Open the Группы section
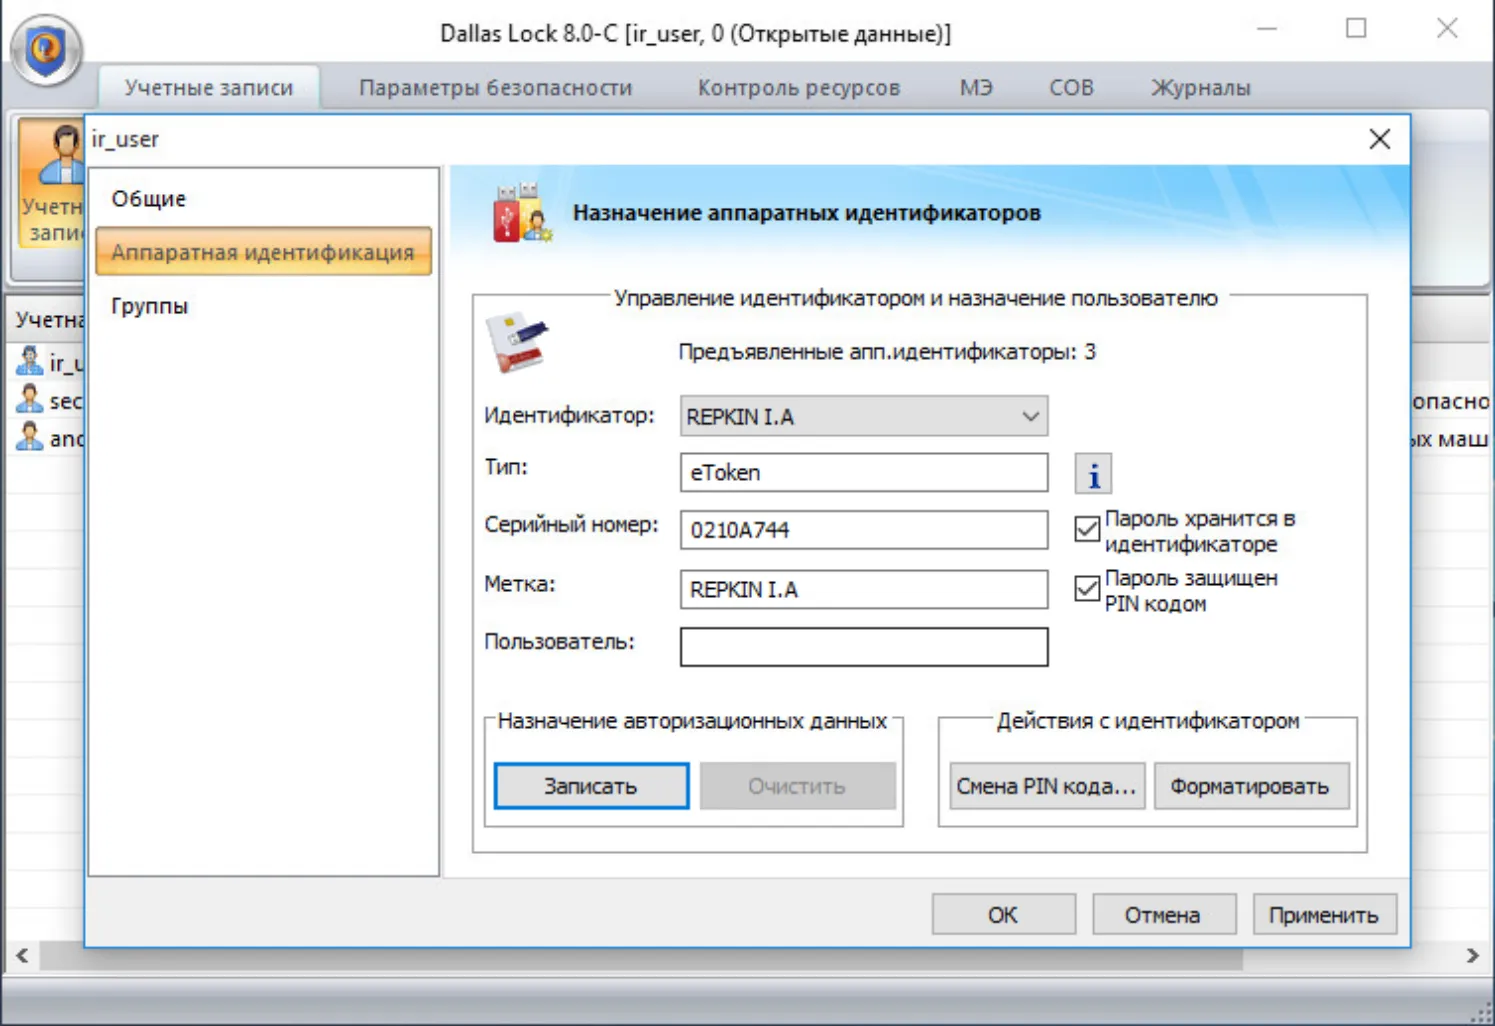 tap(263, 306)
